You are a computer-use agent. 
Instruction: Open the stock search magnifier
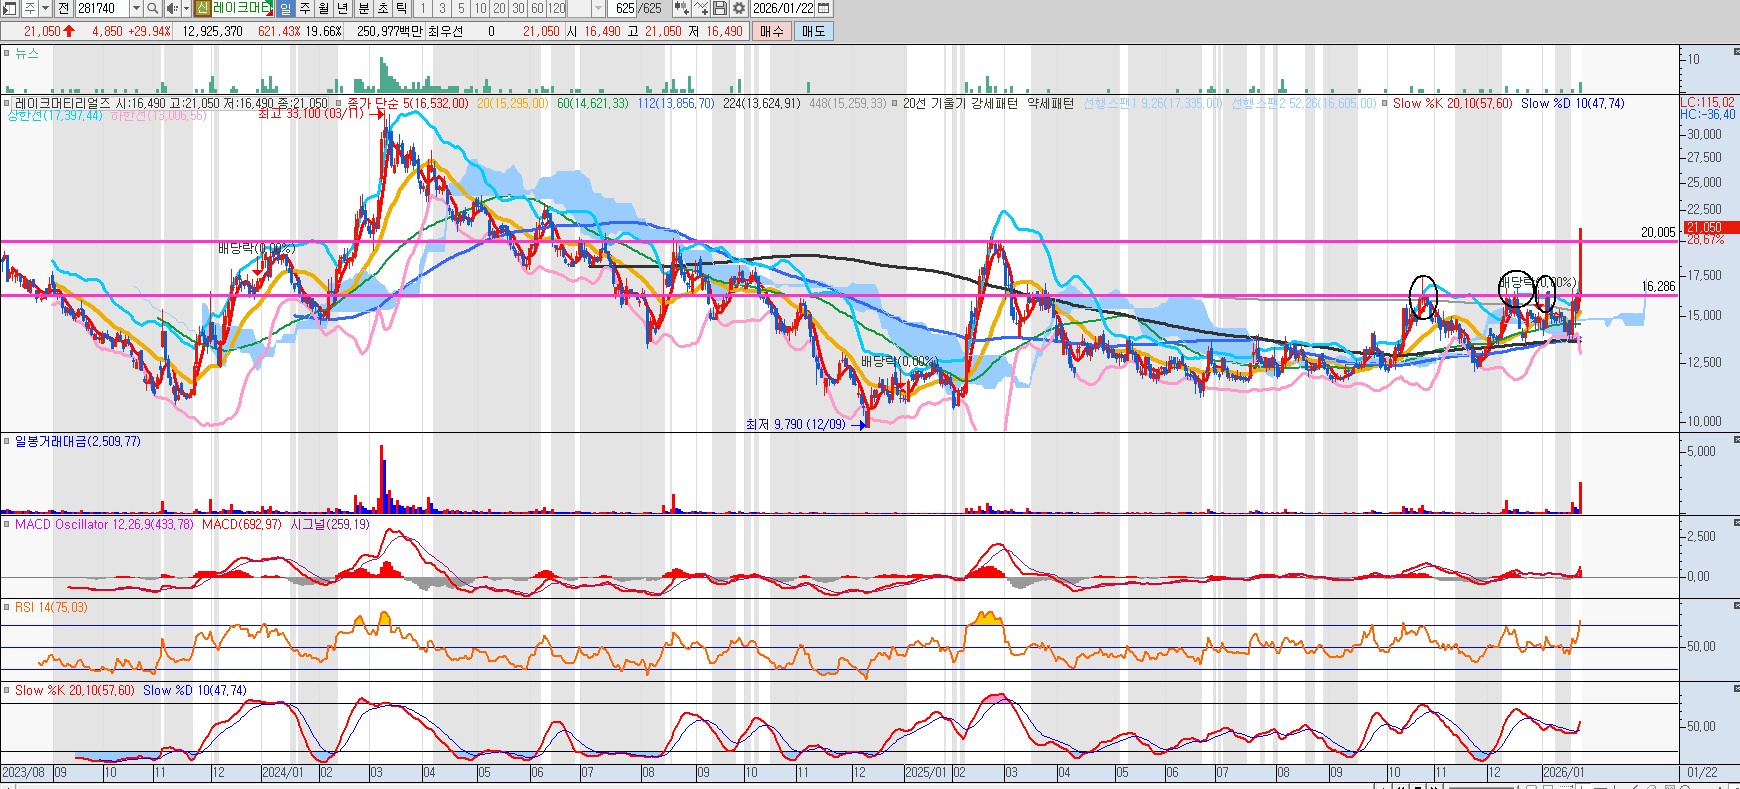coord(153,8)
